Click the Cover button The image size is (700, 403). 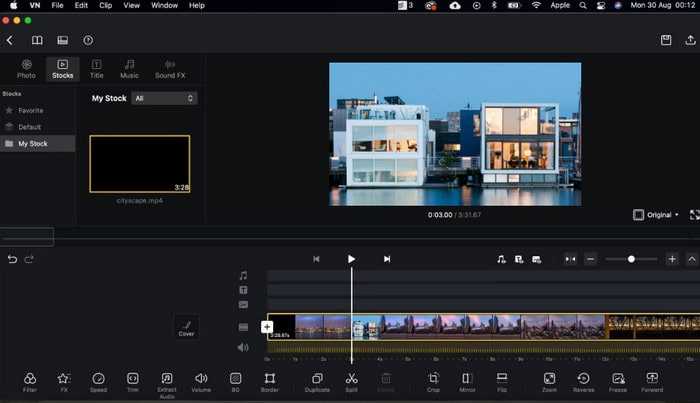click(186, 327)
